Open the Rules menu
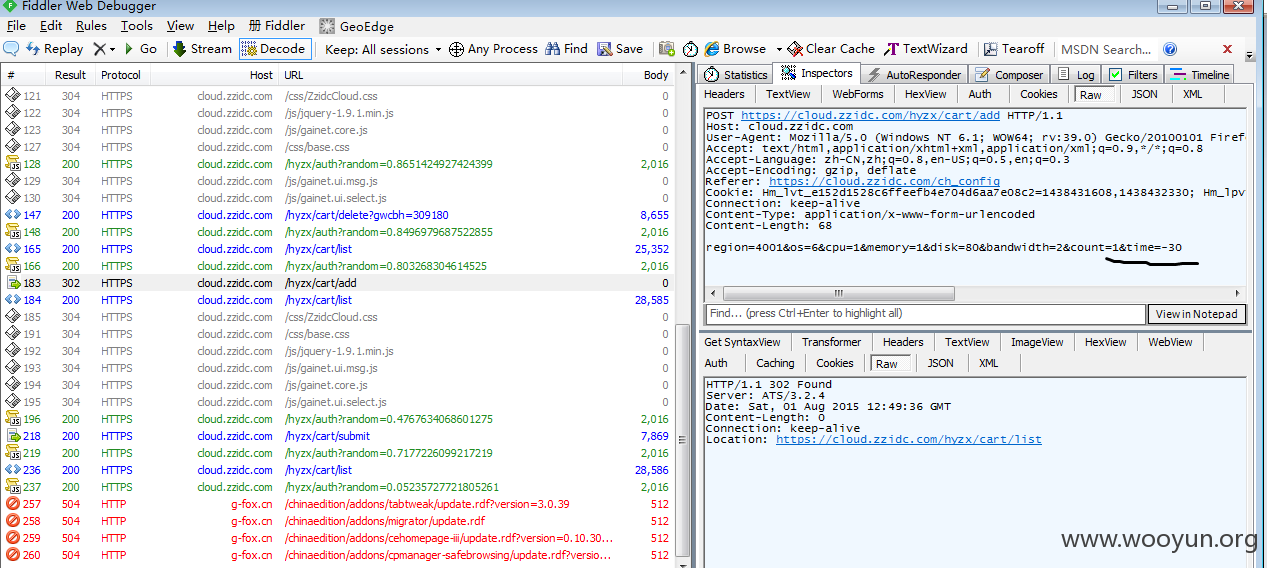This screenshot has width=1267, height=568. (91, 26)
